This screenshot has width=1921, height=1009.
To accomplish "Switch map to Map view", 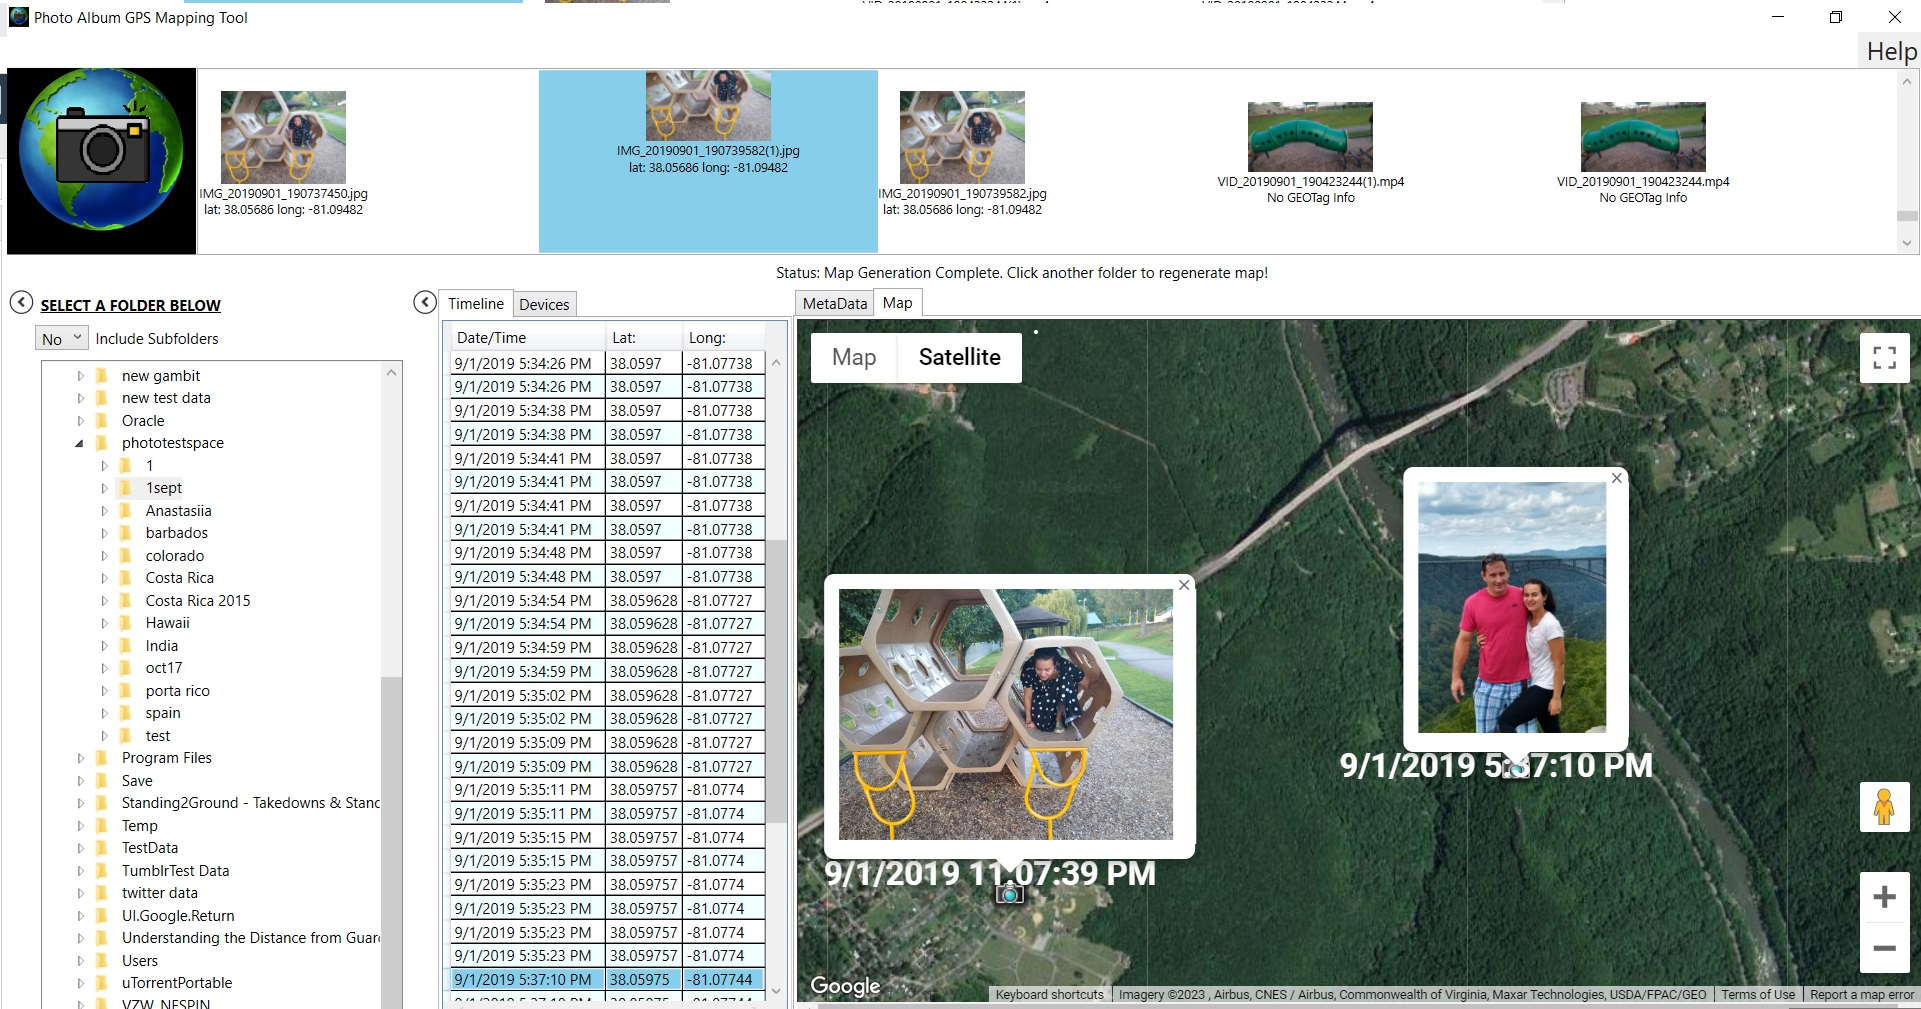I will click(854, 358).
